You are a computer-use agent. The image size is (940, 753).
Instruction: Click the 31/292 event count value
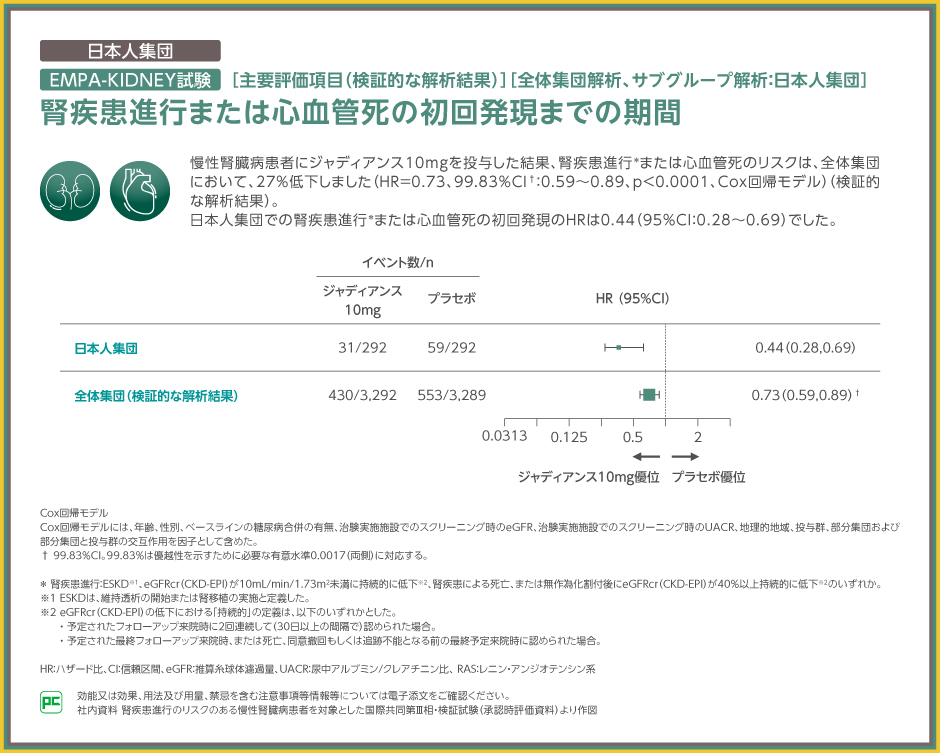coord(360,347)
